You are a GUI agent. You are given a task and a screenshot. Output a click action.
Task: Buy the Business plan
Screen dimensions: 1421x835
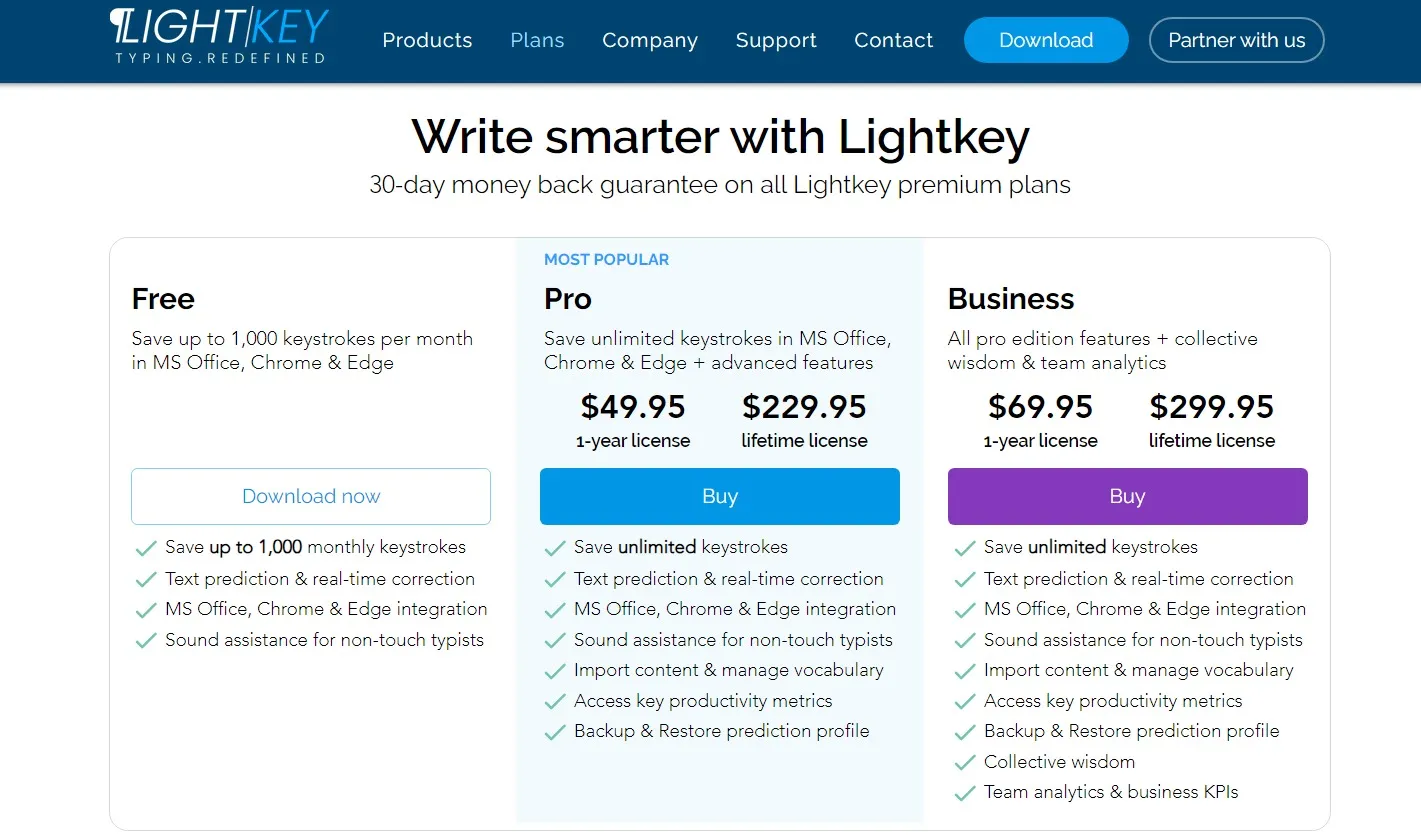tap(1127, 496)
